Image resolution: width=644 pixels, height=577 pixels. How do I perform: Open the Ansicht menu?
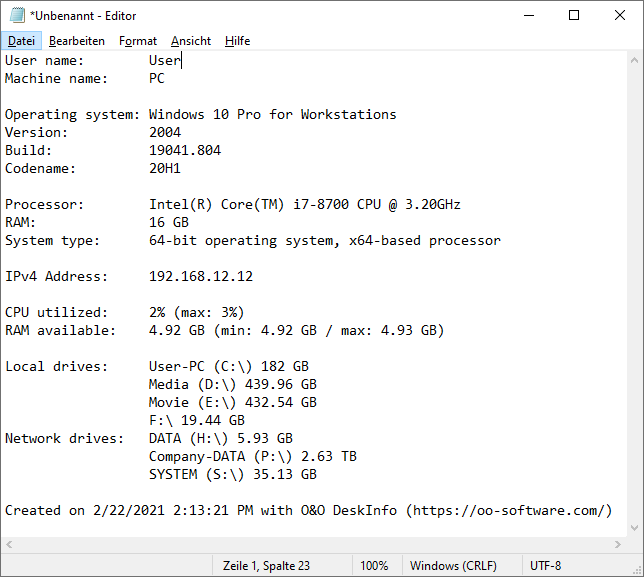191,41
